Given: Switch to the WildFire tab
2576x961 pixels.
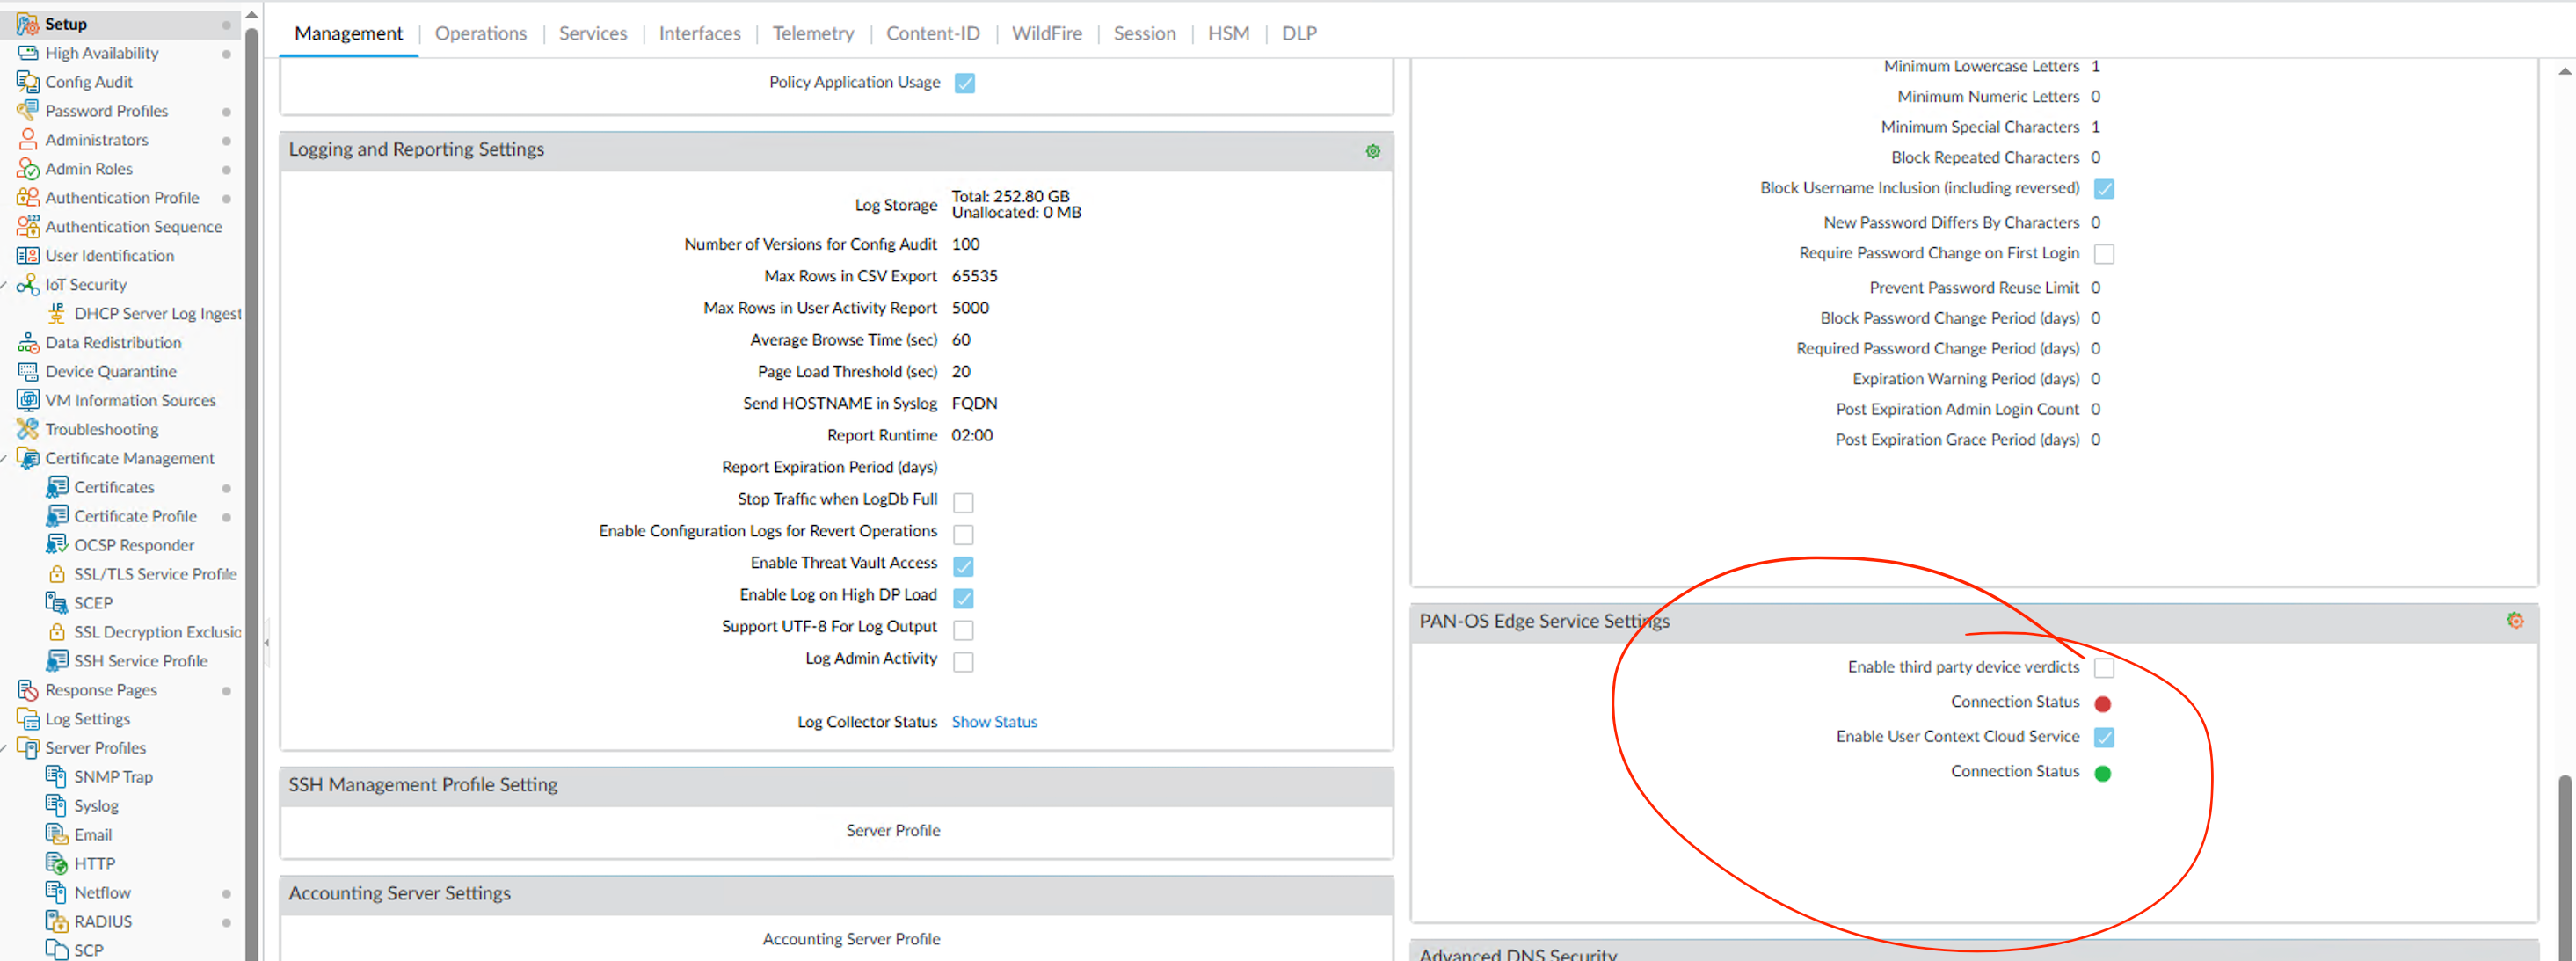Looking at the screenshot, I should 1046,32.
